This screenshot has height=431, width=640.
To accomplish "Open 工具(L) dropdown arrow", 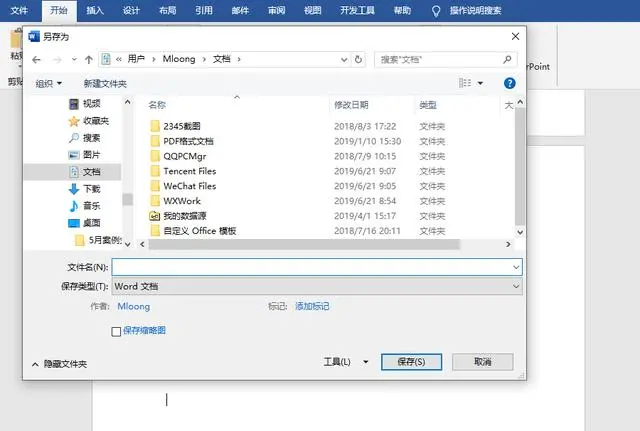I will tap(366, 362).
